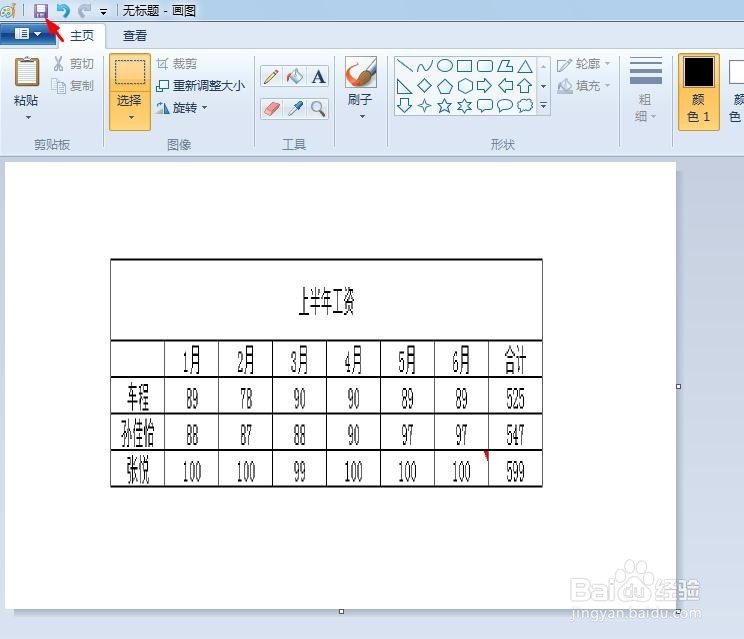
Task: Activate the 选择 rectangular selection tool
Action: [130, 72]
